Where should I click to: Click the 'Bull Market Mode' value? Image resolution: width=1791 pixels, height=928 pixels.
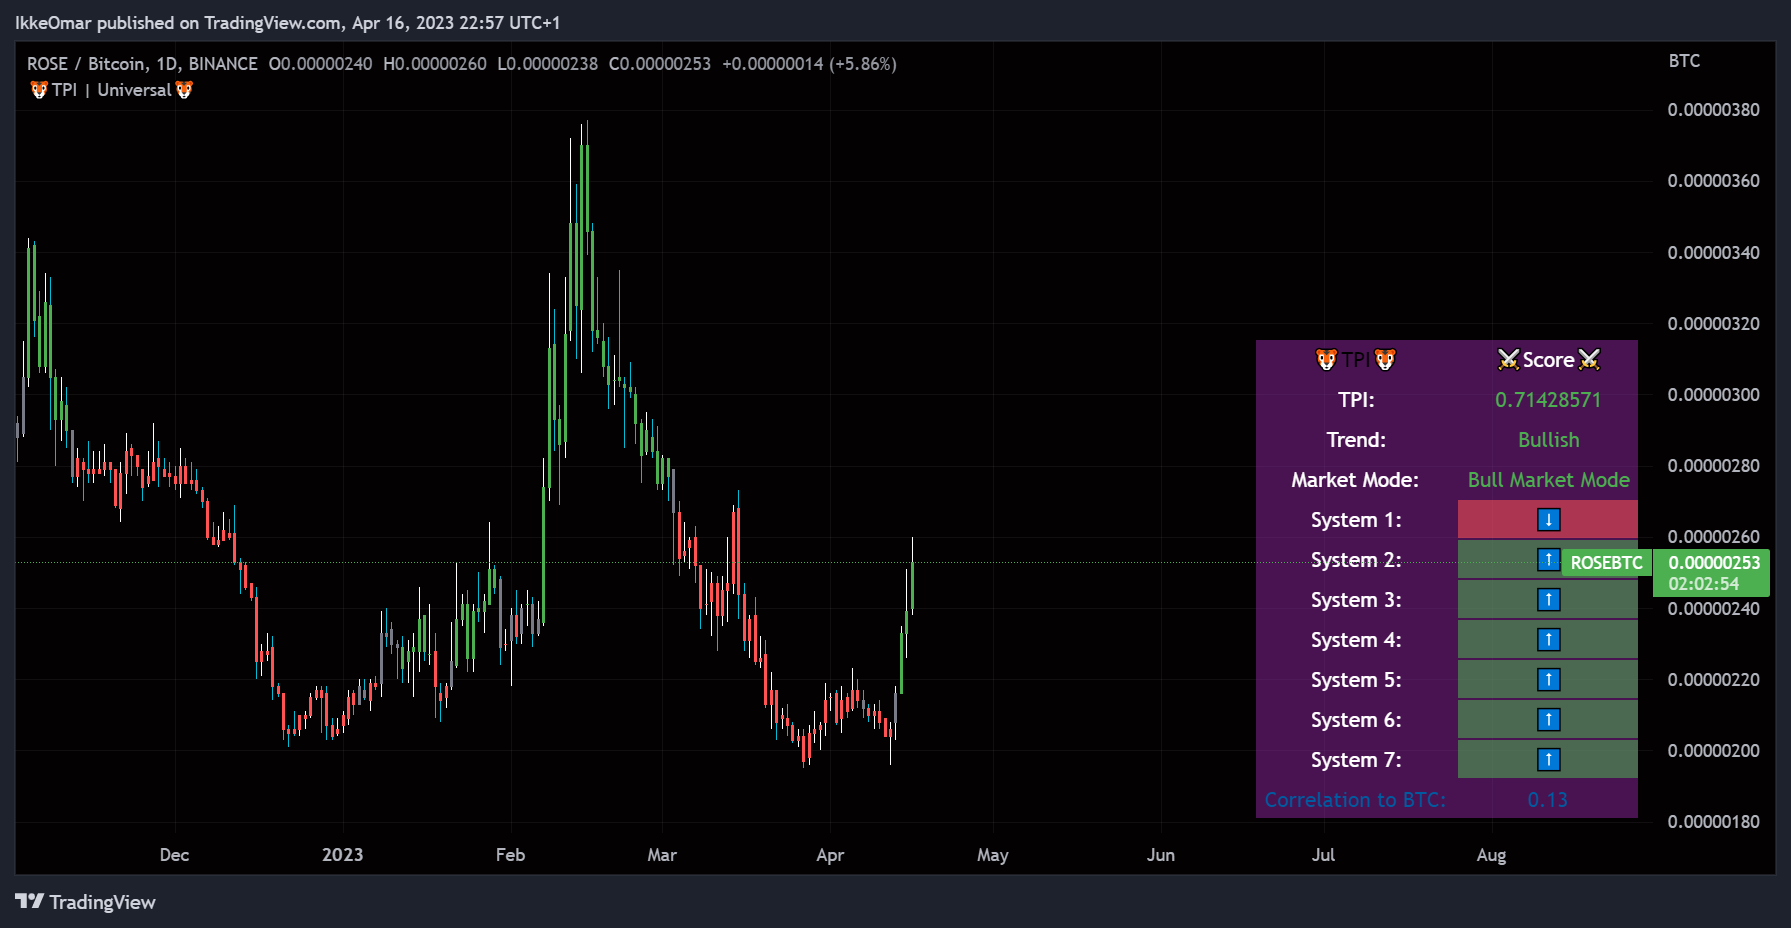[1548, 480]
